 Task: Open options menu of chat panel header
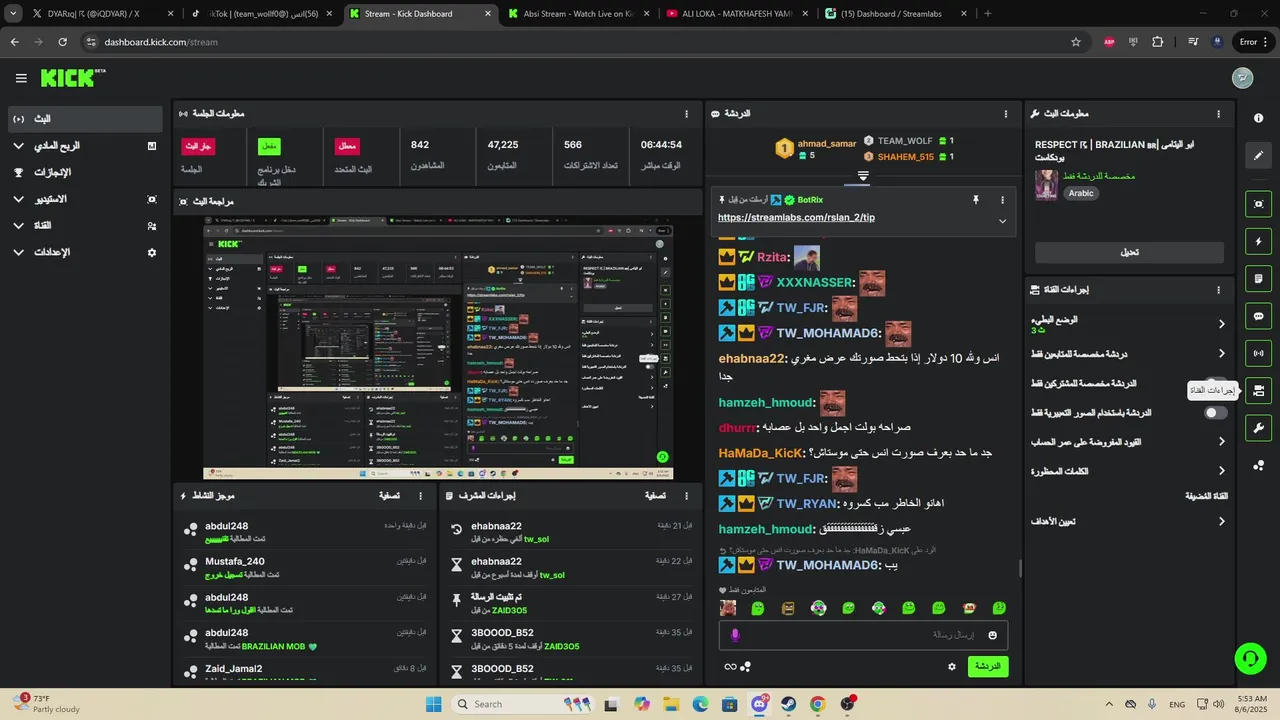tap(1006, 114)
